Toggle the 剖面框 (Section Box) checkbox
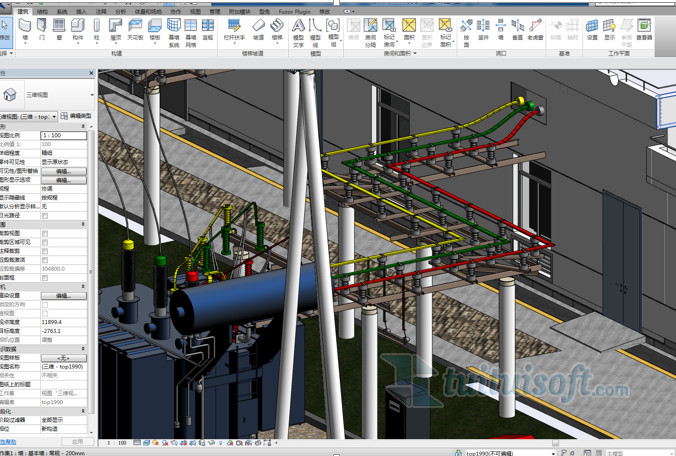Image resolution: width=676 pixels, height=456 pixels. click(45, 277)
